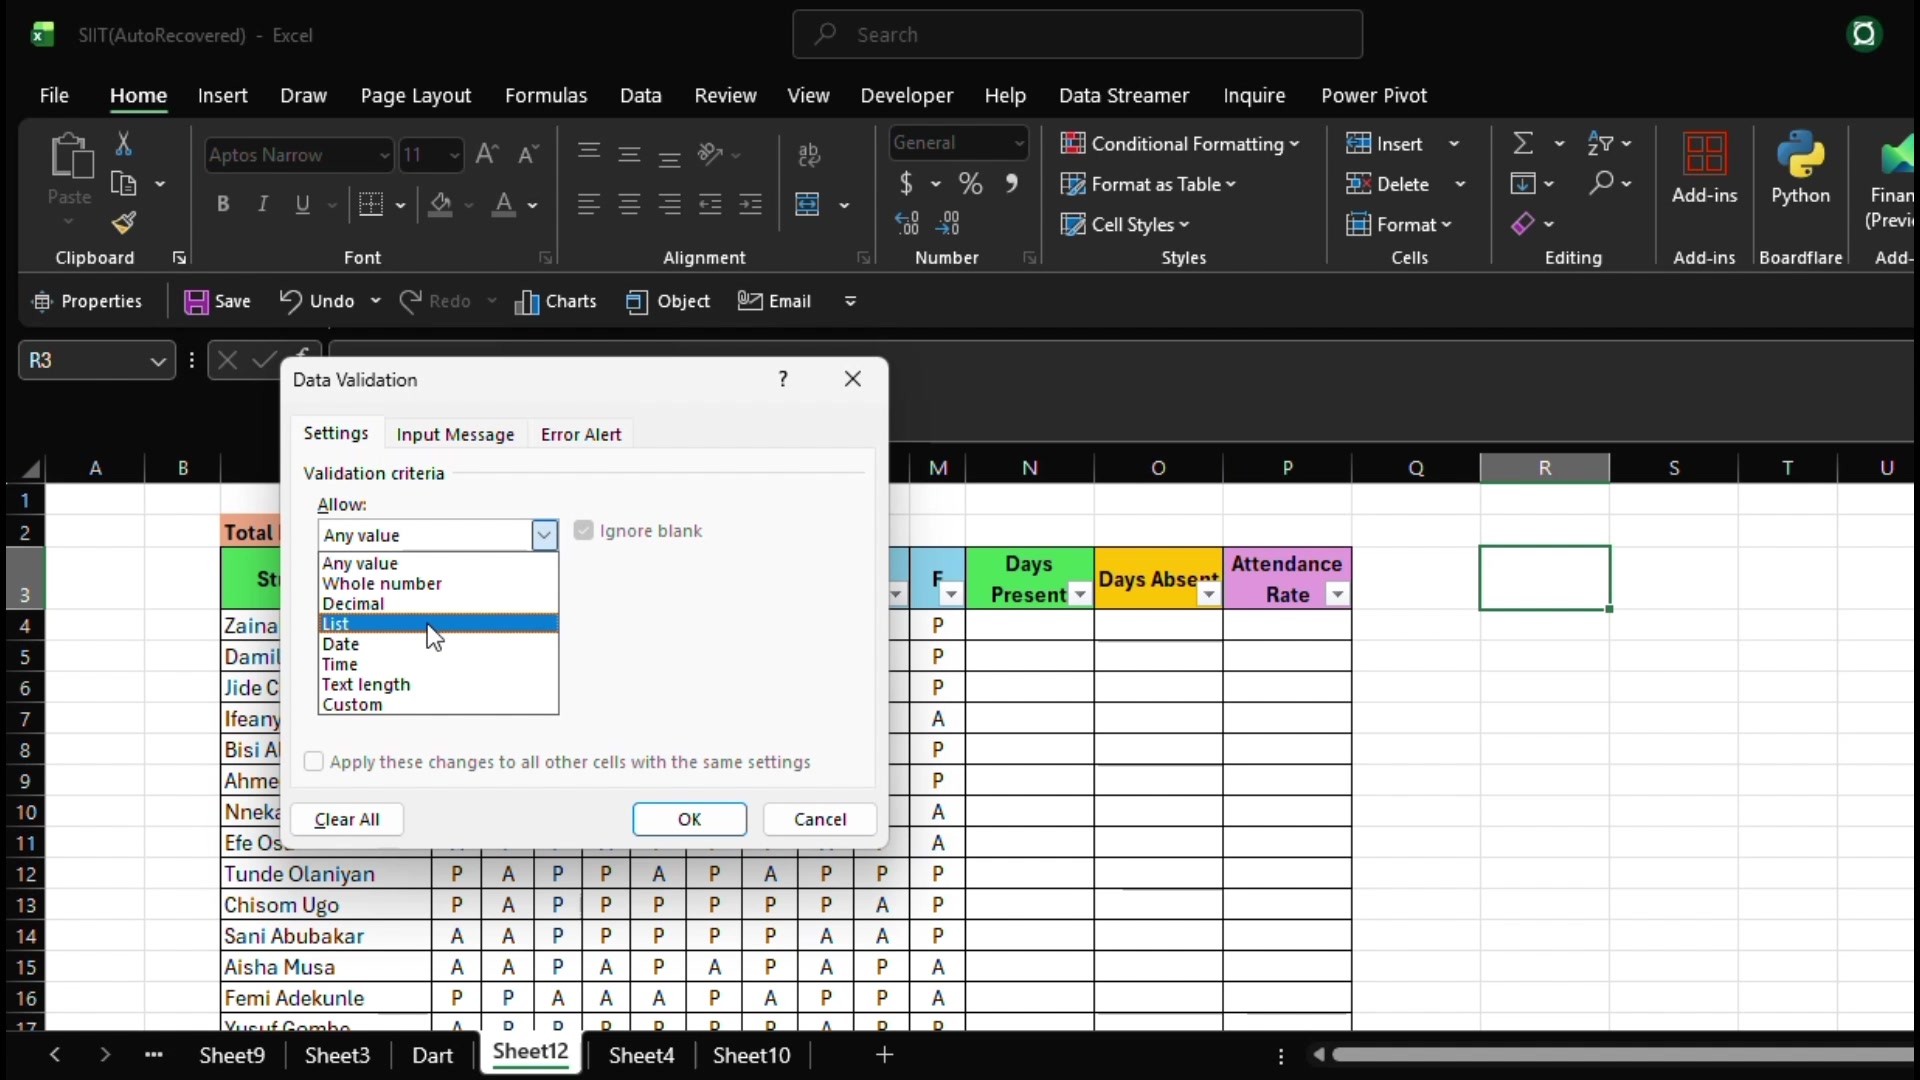Open the font size dropdown
1920x1080 pixels.
(454, 155)
